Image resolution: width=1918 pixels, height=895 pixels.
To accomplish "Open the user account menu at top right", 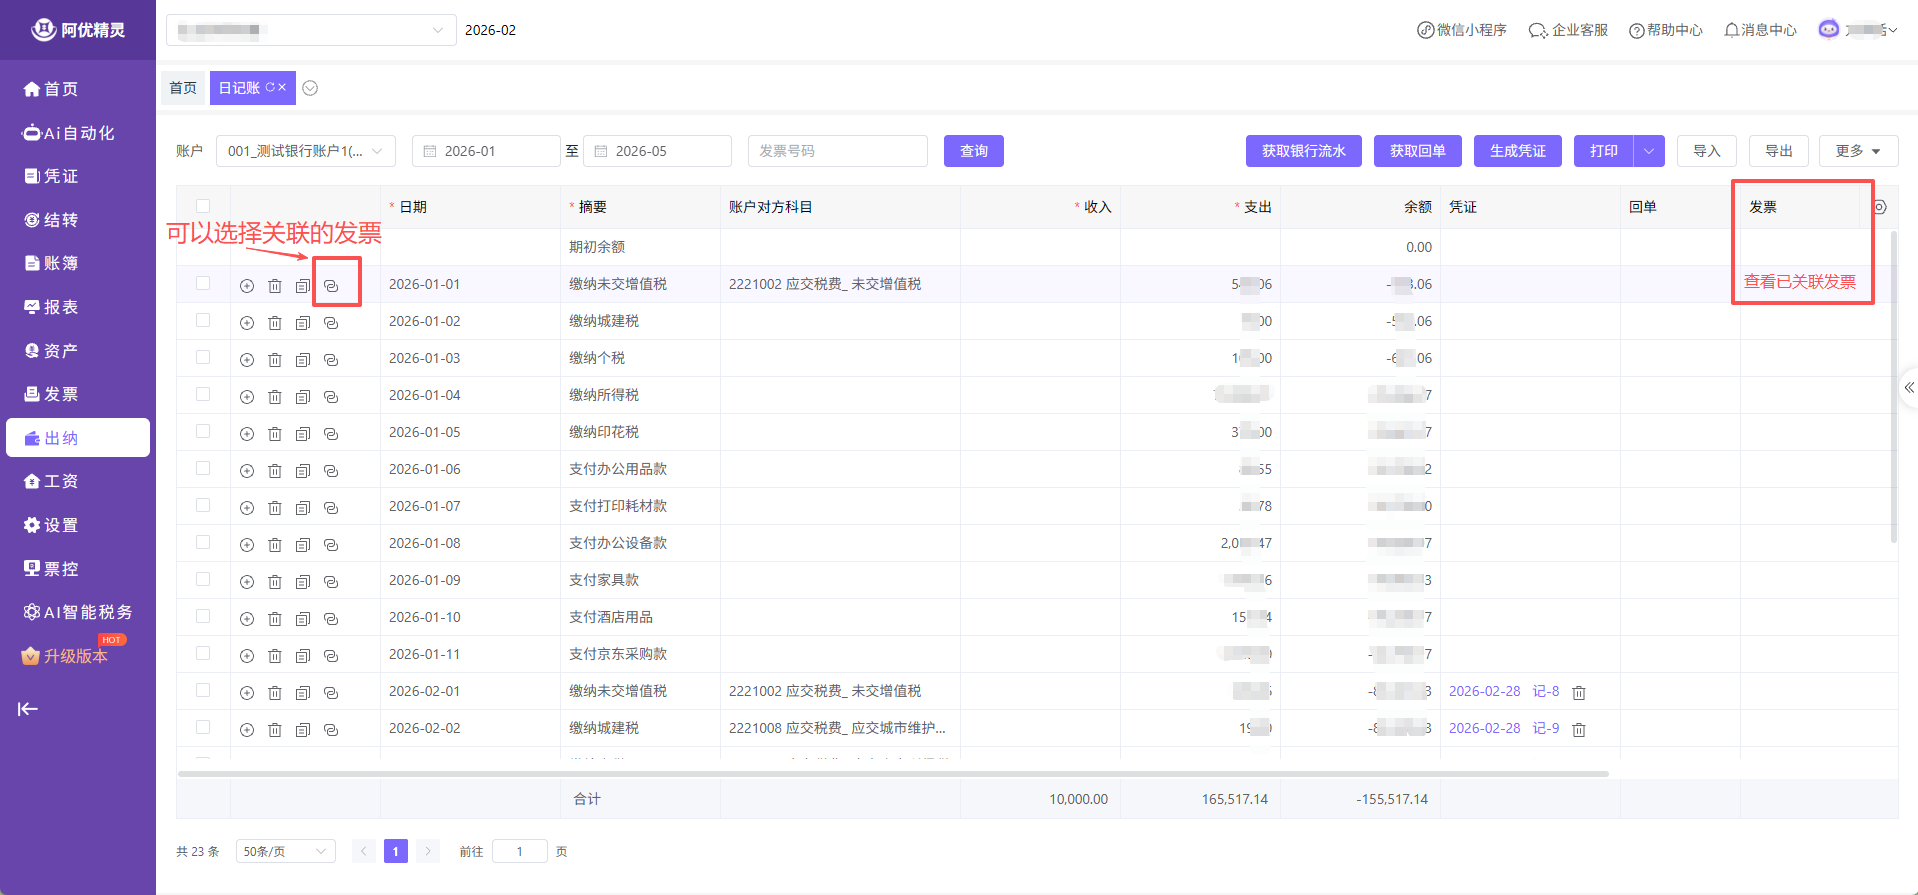I will tap(1858, 30).
